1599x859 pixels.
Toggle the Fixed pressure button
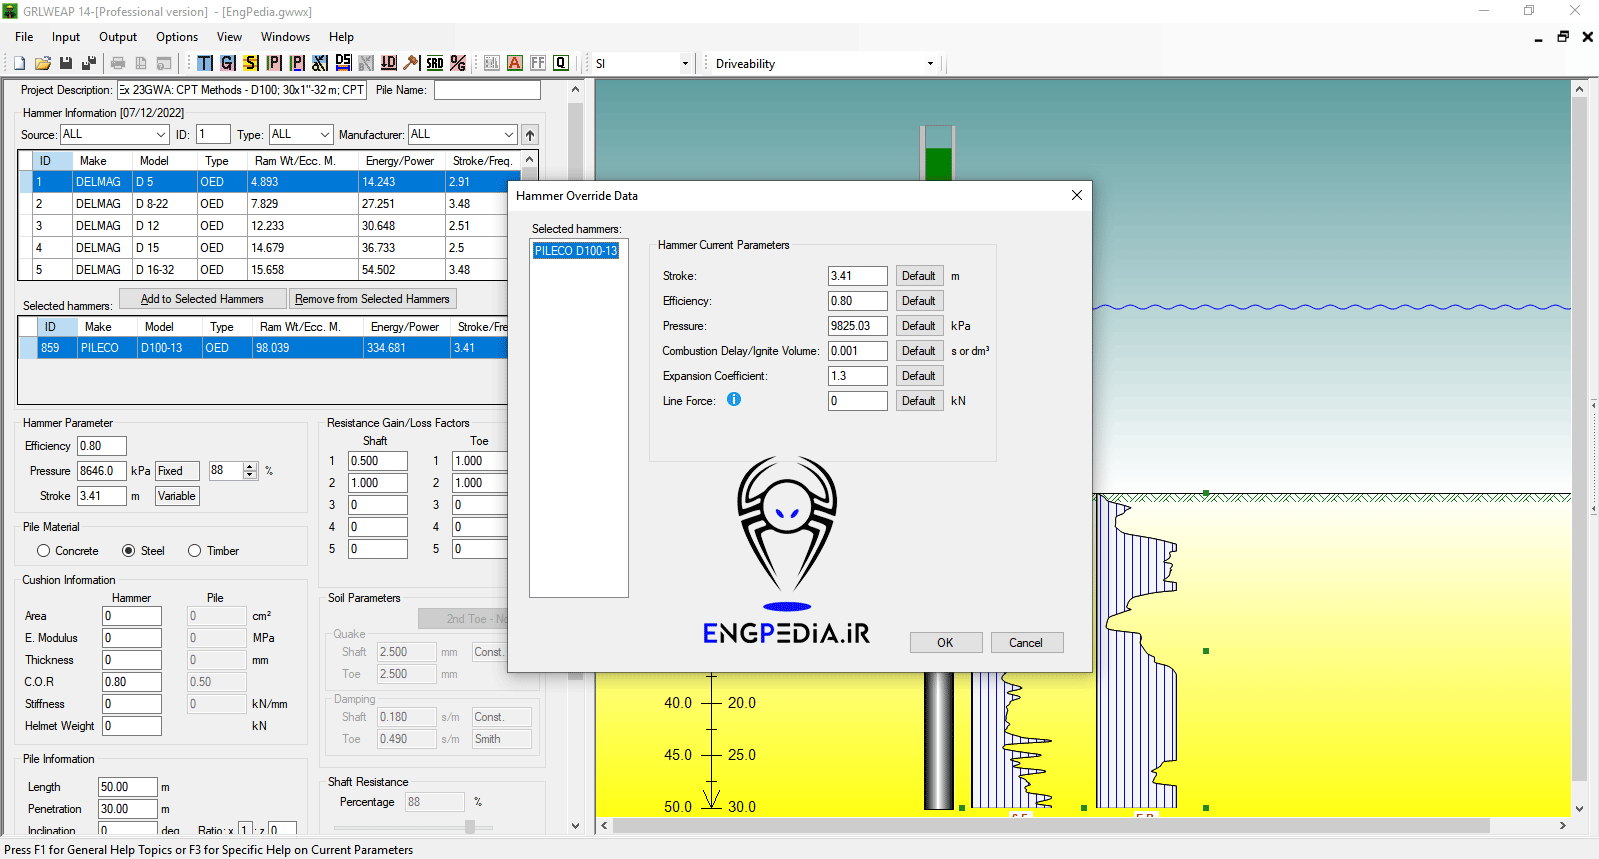[177, 471]
